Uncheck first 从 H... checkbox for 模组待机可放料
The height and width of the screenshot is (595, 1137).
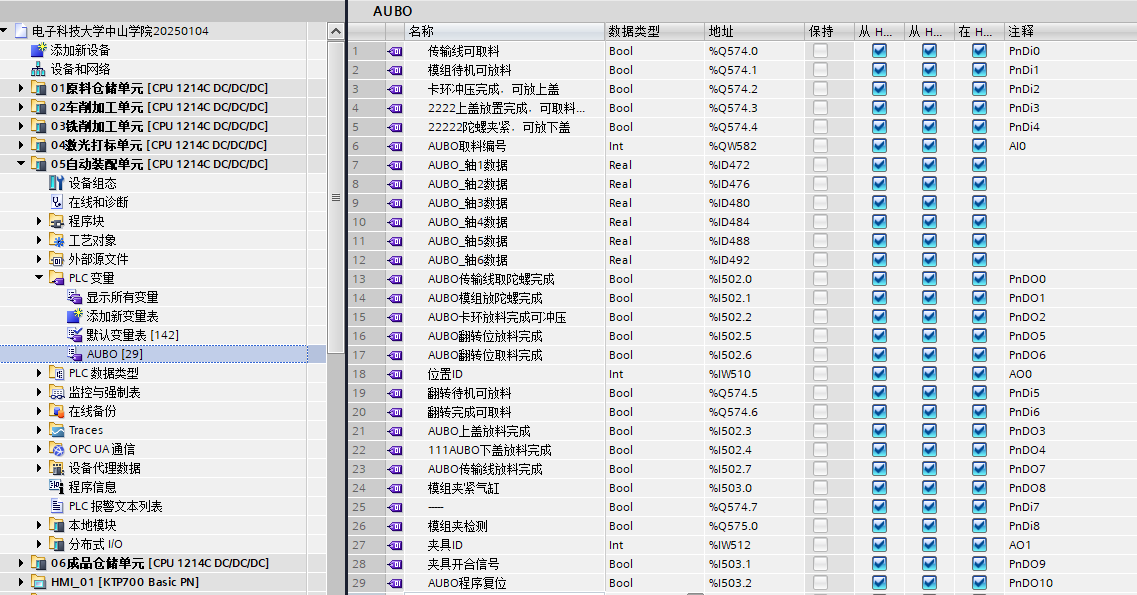click(x=880, y=70)
